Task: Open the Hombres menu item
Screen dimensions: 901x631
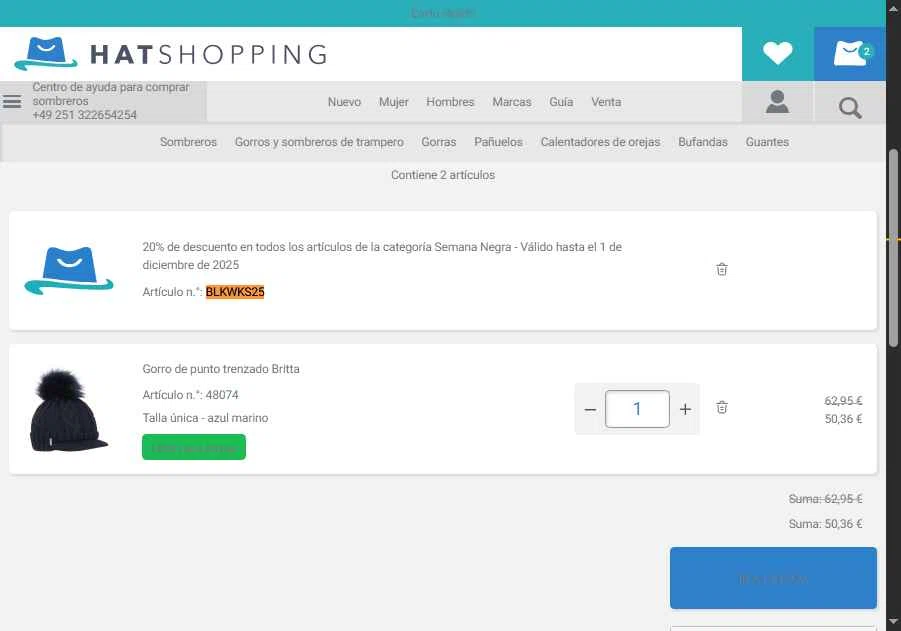Action: (450, 102)
